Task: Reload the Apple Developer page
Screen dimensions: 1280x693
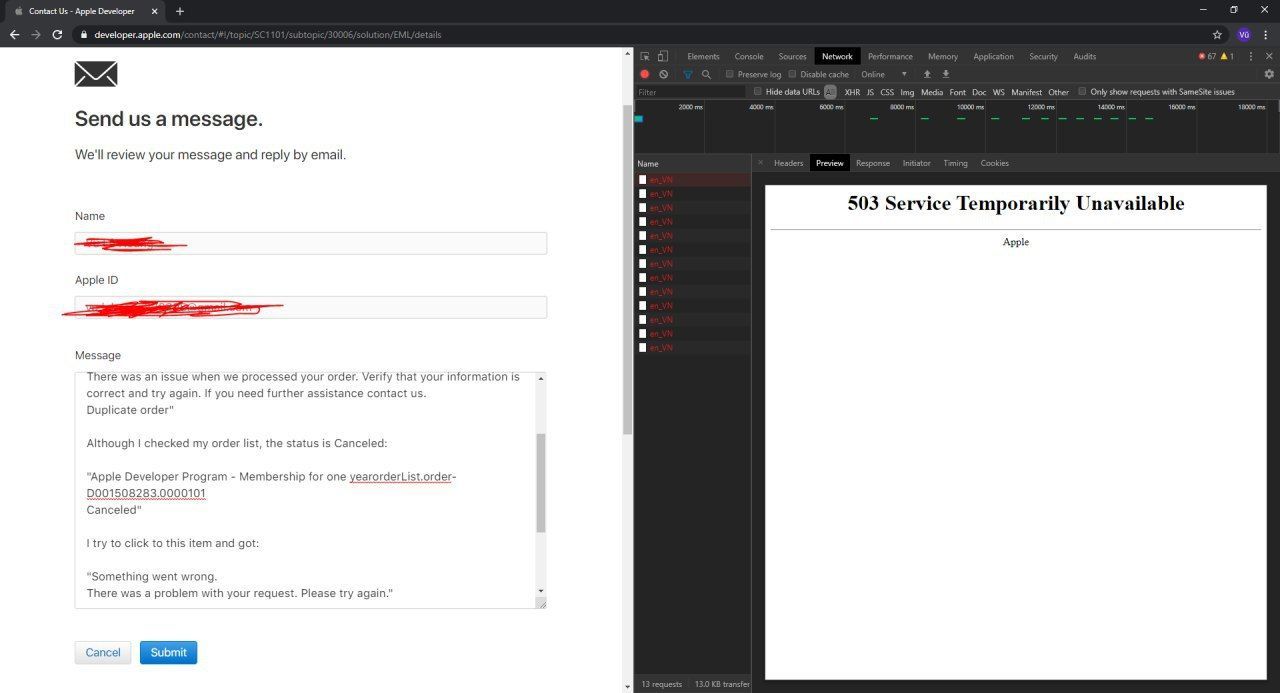Action: 57,34
